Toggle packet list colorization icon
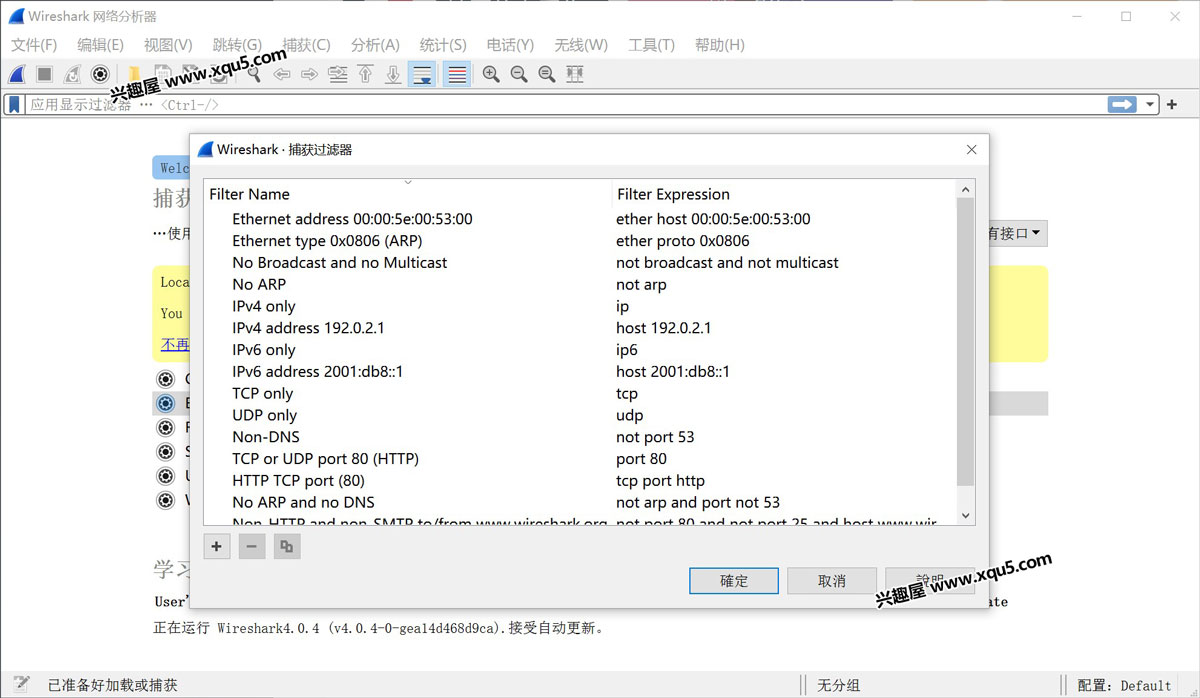This screenshot has height=698, width=1200. (x=457, y=74)
